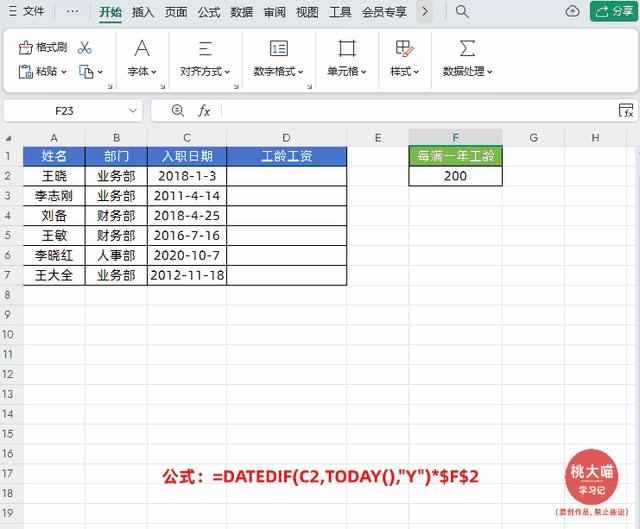Click cell with name 李志刚

click(54, 196)
